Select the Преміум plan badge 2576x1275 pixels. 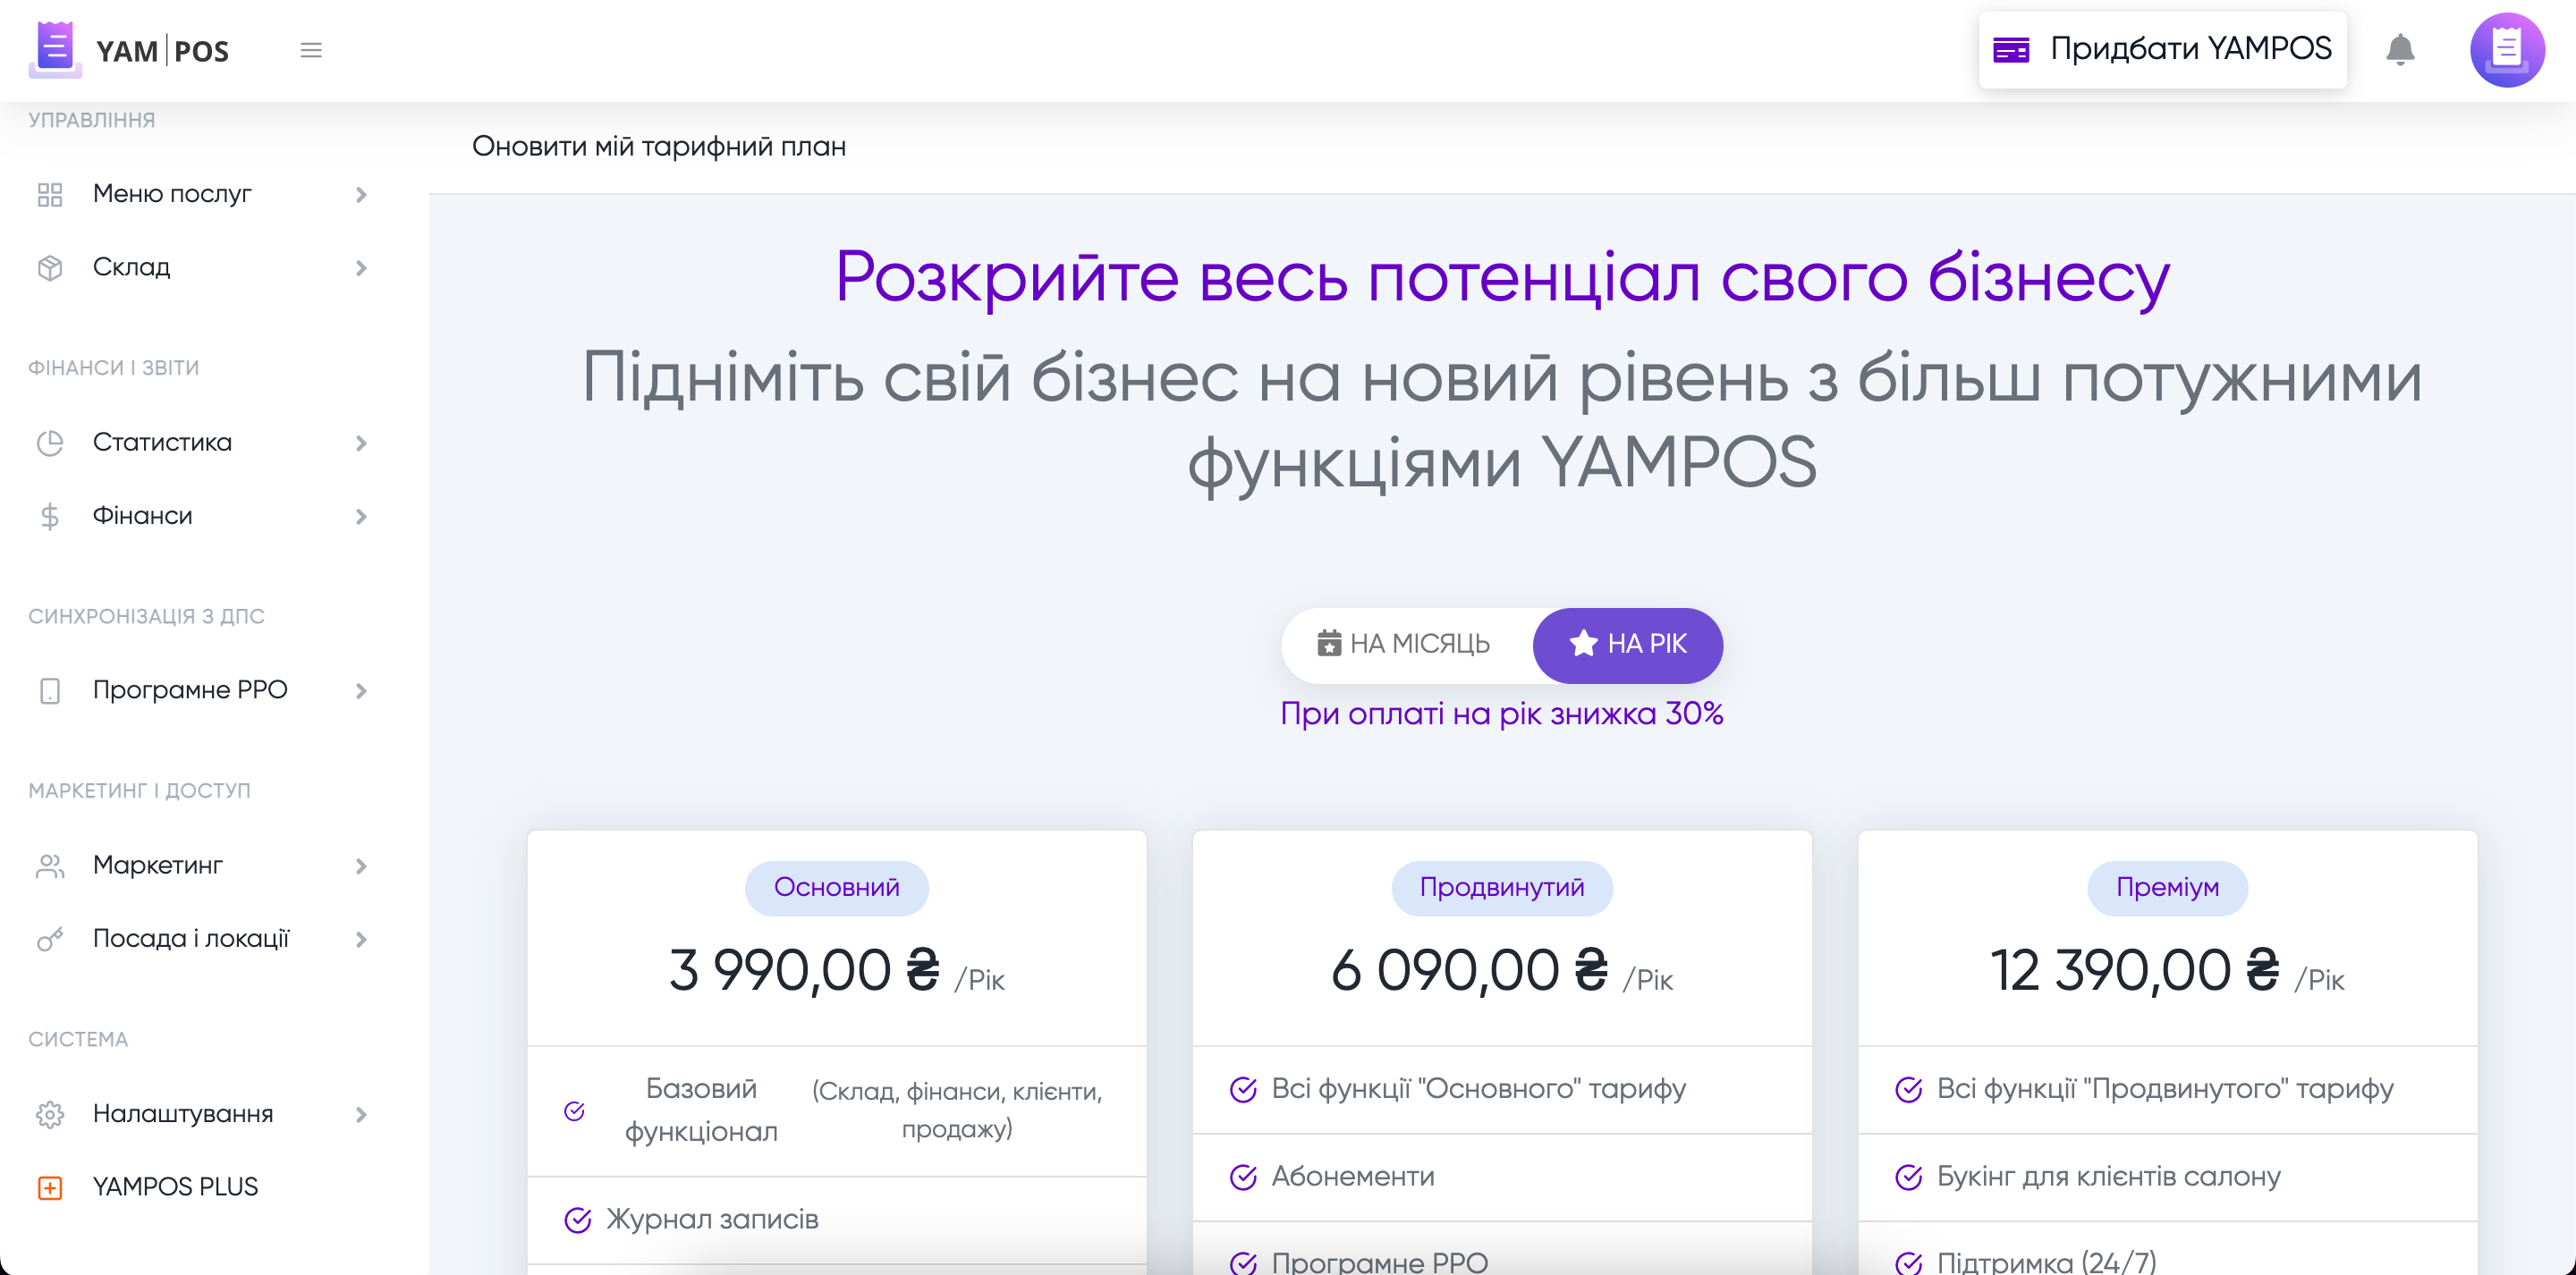click(x=2166, y=888)
